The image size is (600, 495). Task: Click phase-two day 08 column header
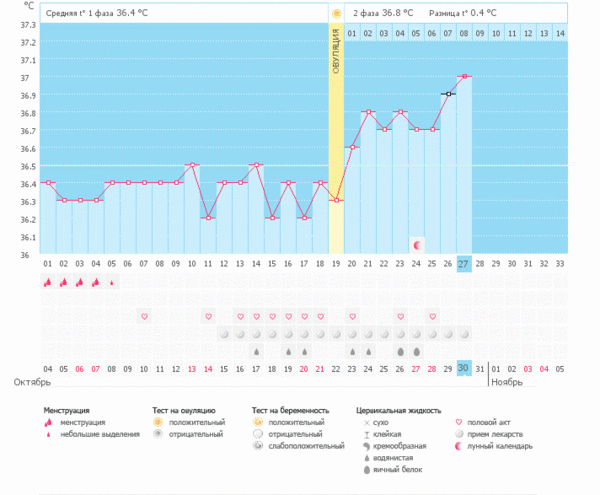(465, 34)
